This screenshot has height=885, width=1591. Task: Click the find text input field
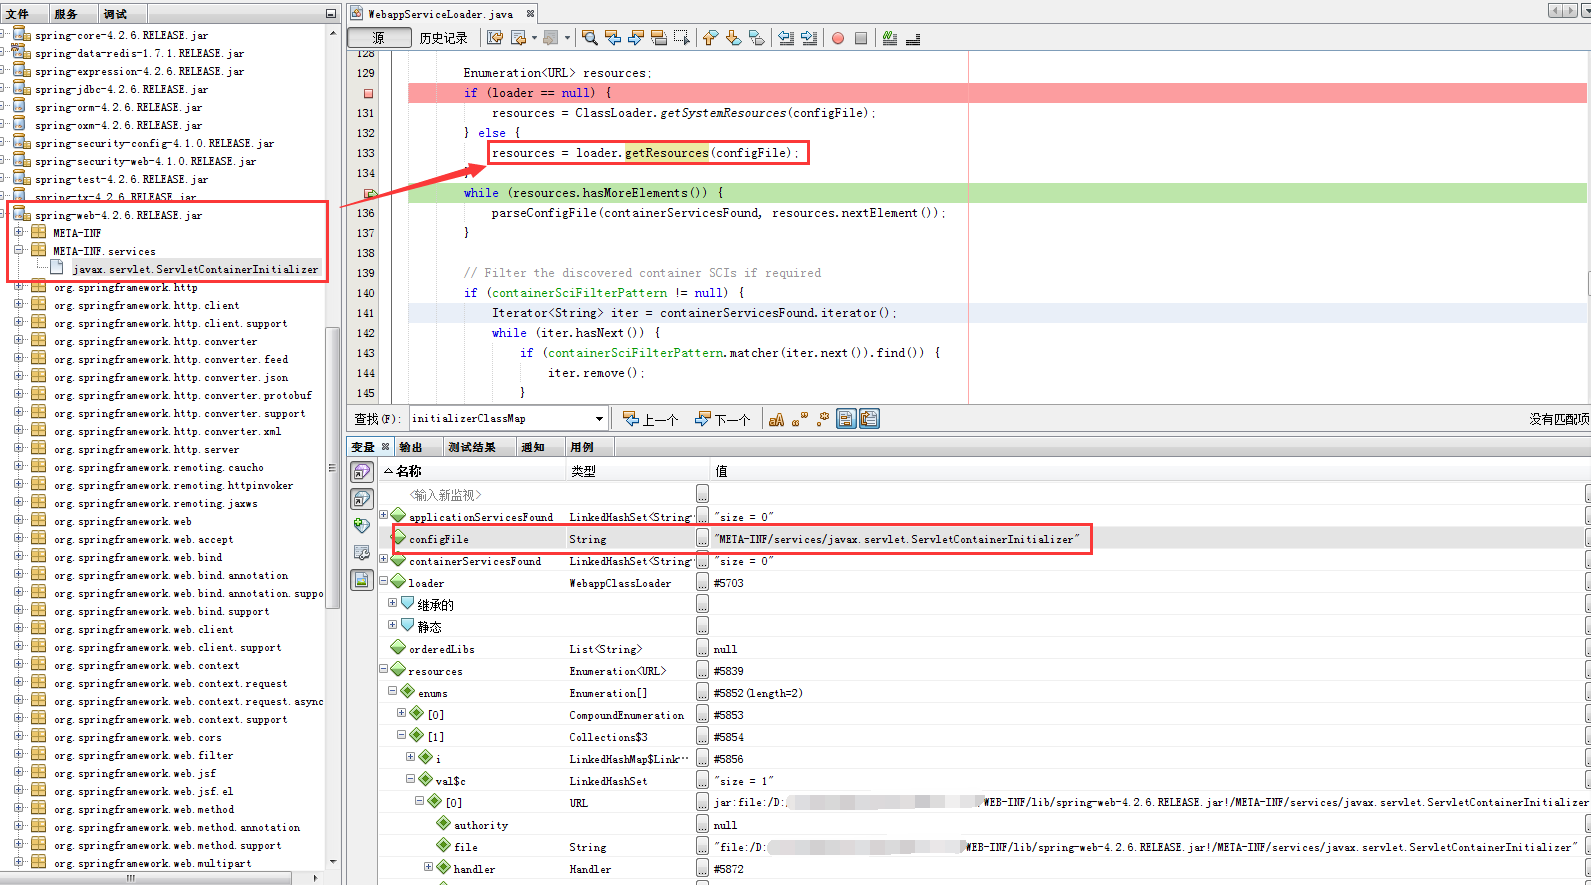coord(501,419)
